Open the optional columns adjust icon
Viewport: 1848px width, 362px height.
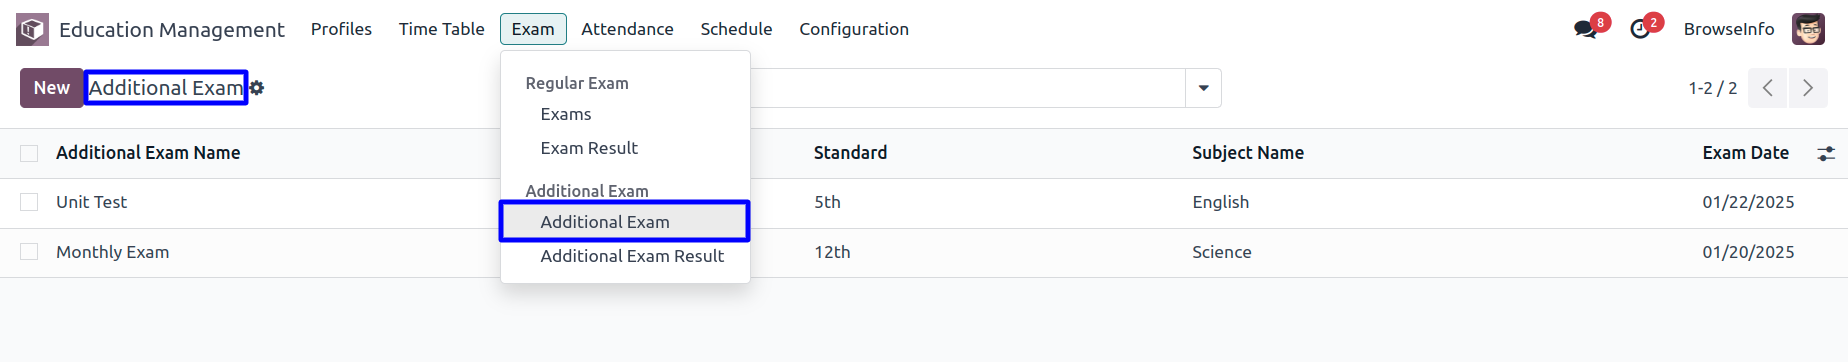point(1826,153)
